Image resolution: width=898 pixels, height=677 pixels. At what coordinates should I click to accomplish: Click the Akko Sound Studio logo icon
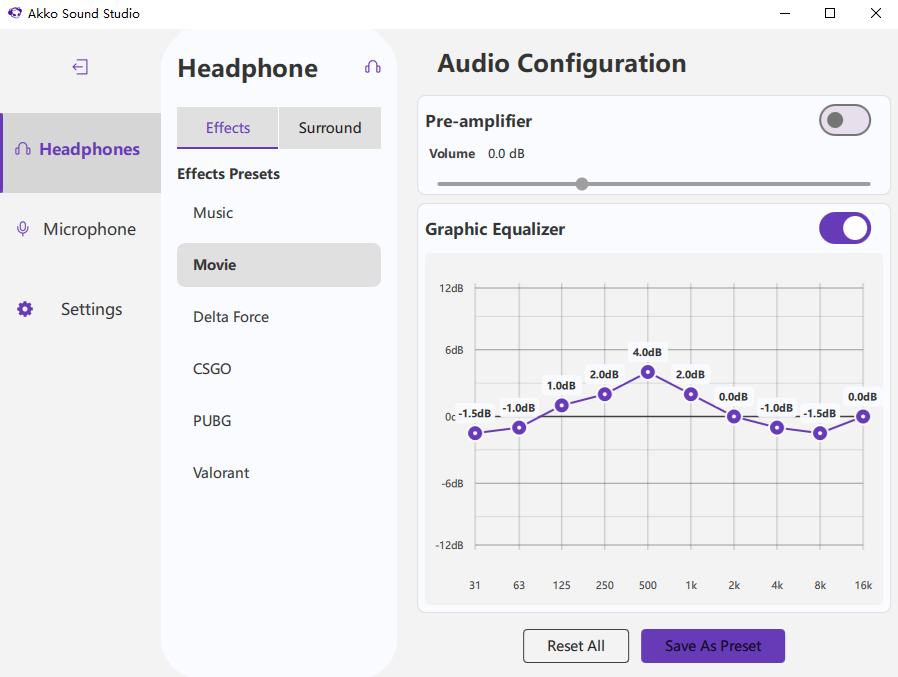14,13
